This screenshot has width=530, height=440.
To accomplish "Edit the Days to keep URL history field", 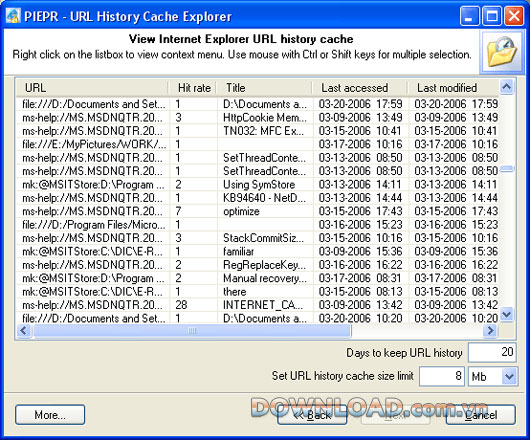I will [x=492, y=352].
